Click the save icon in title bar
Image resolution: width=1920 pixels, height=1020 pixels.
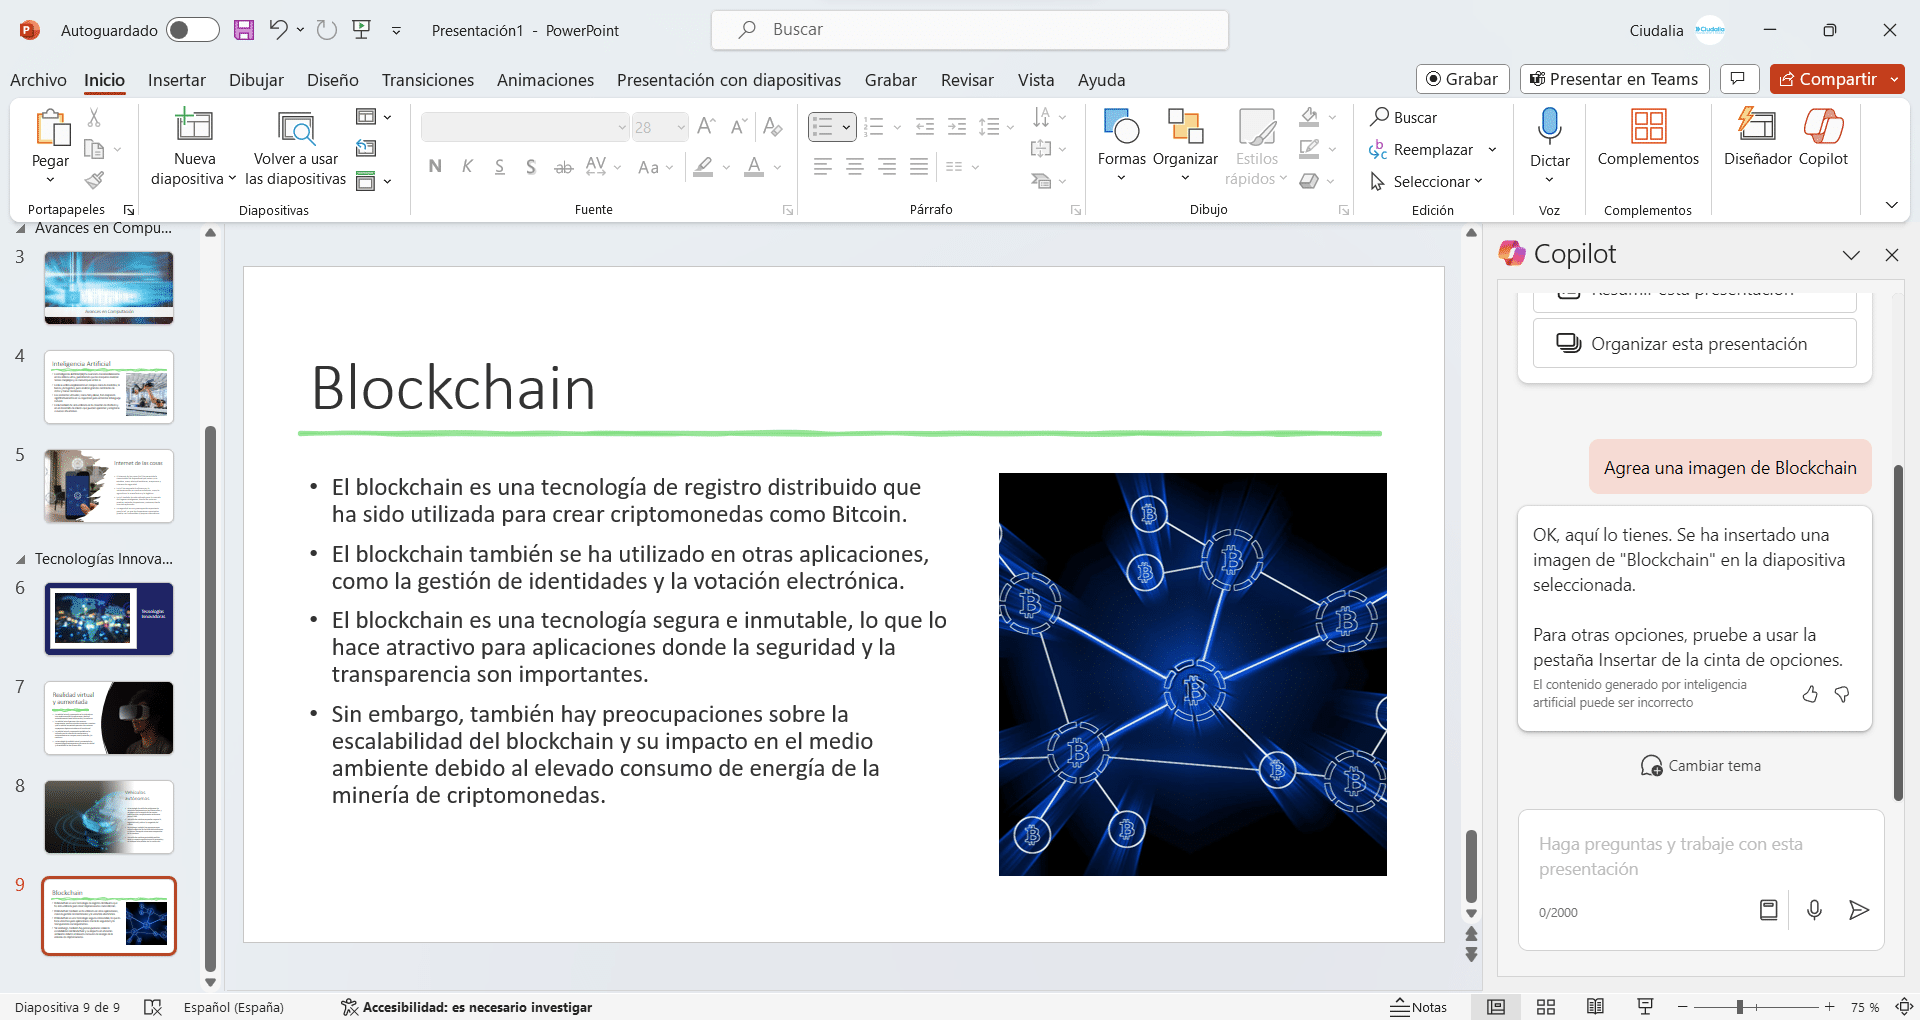pyautogui.click(x=244, y=30)
